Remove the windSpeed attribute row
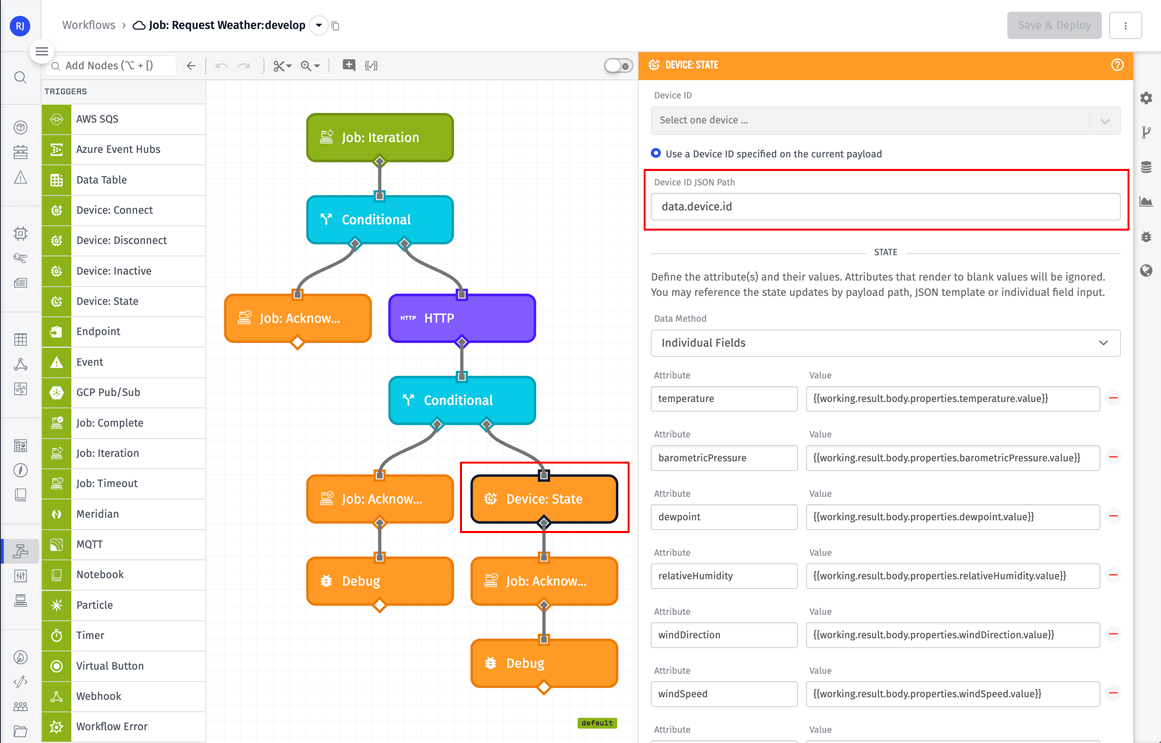 click(1113, 693)
